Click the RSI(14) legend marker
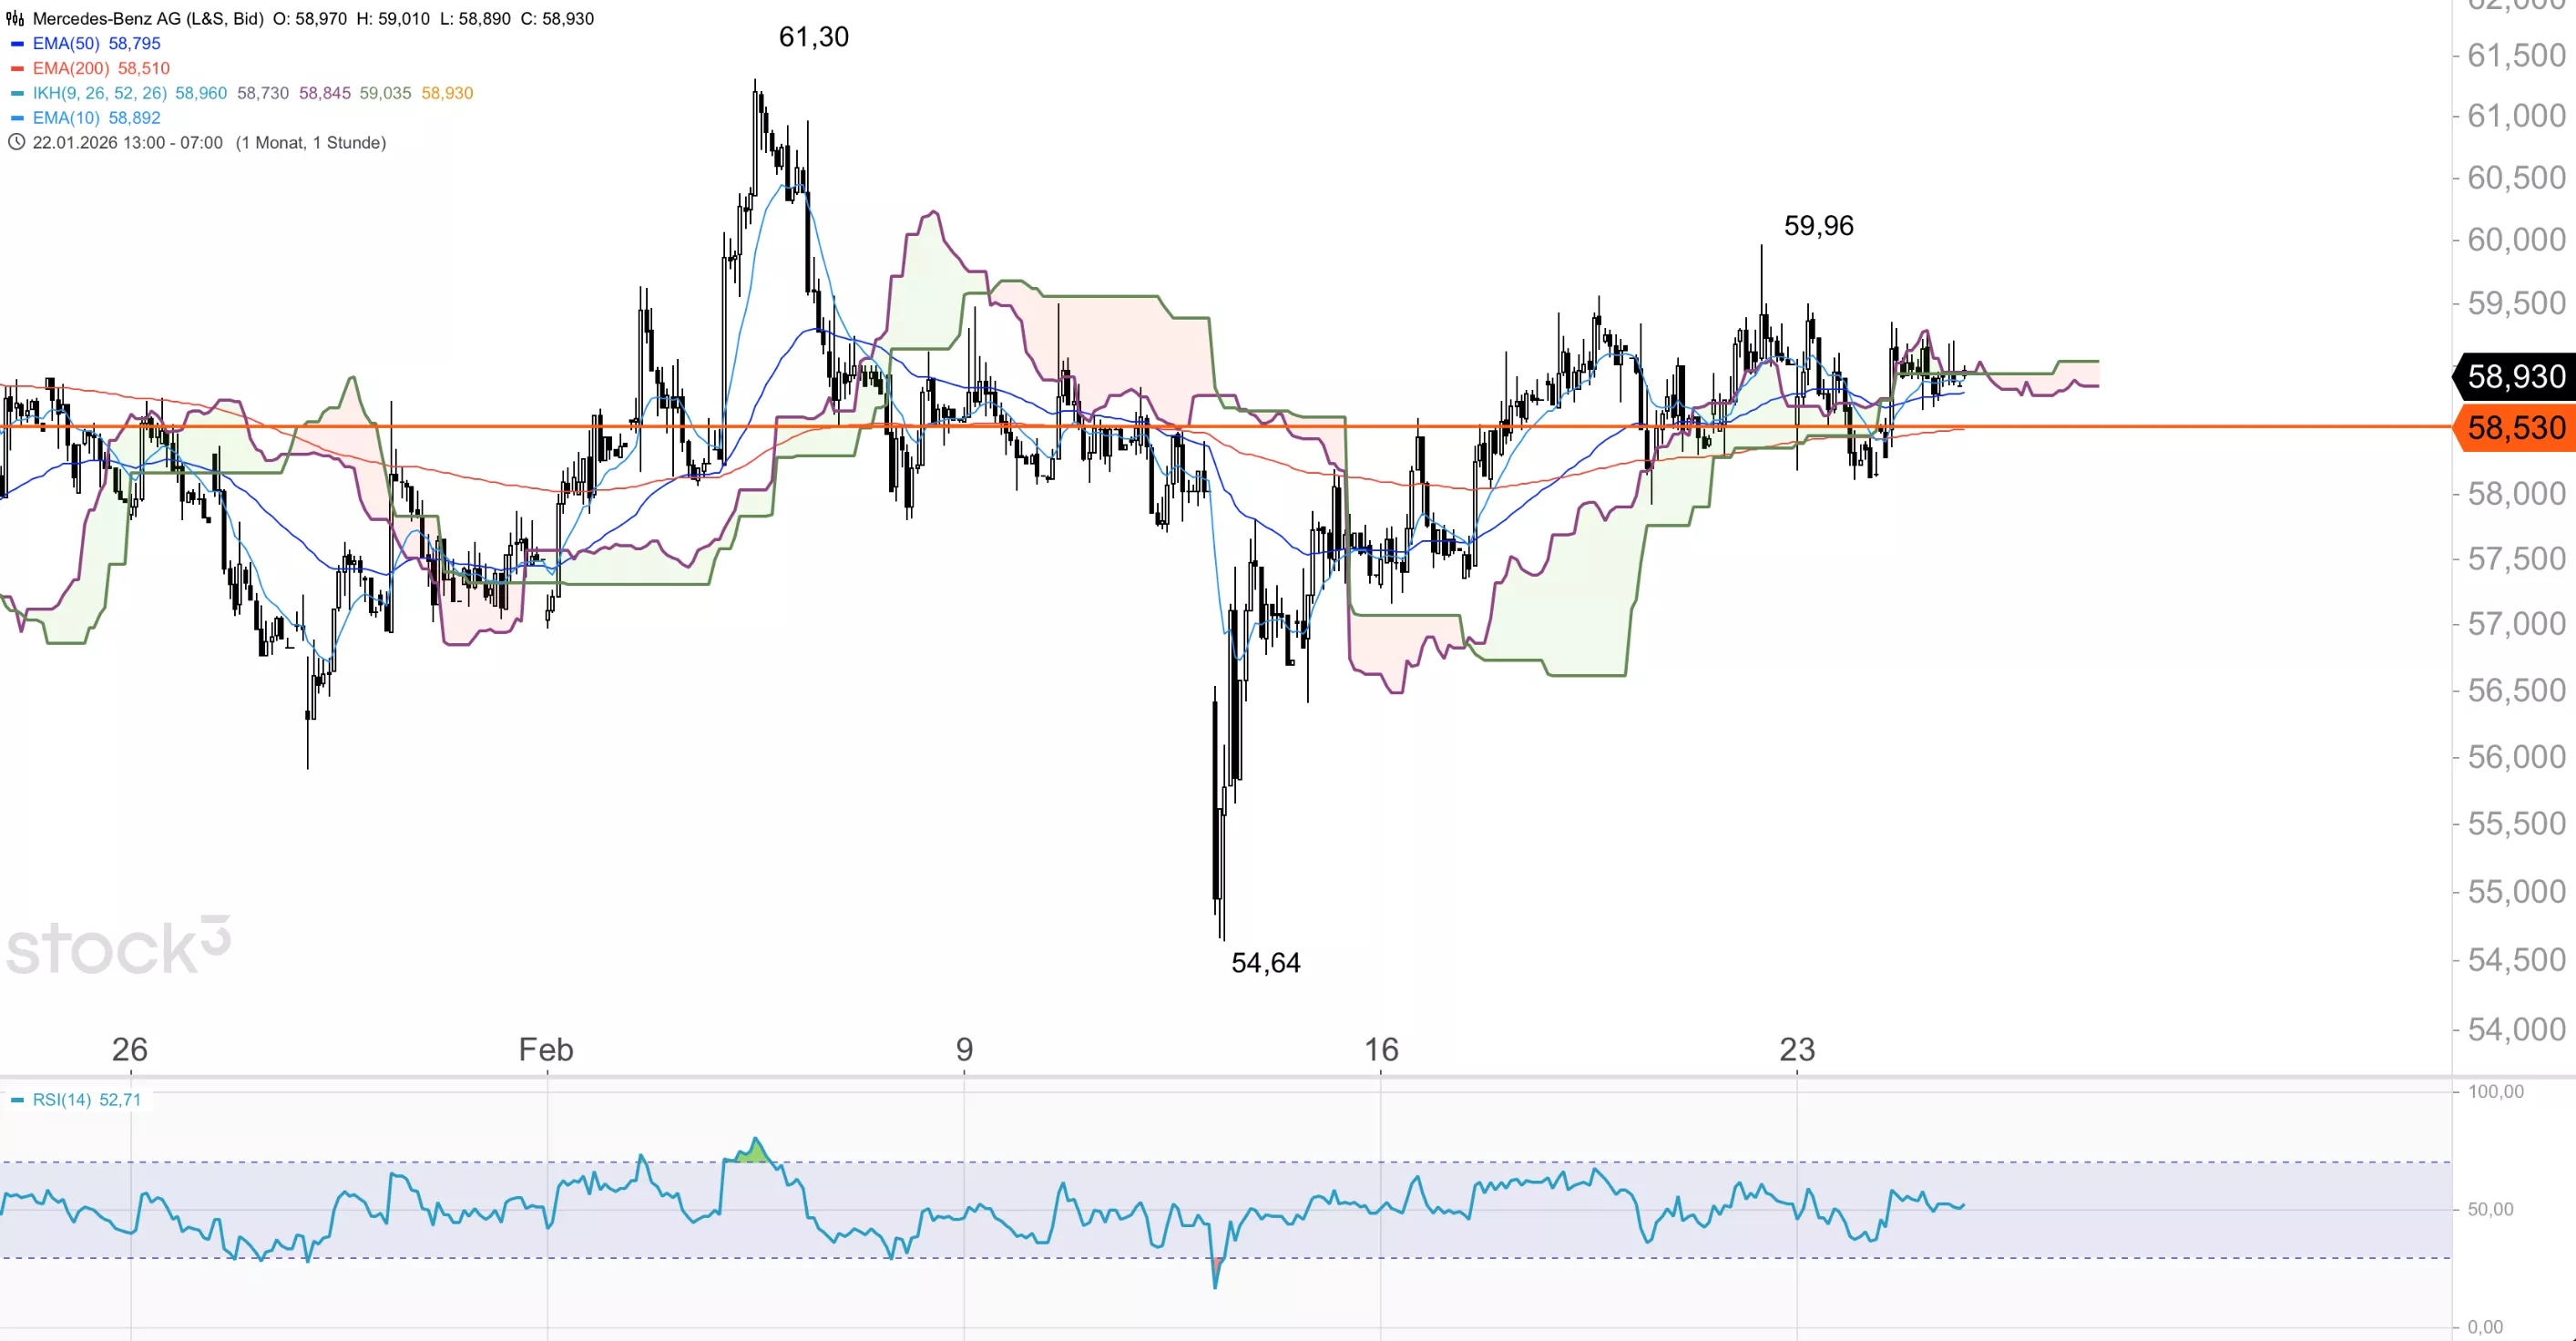The width and height of the screenshot is (2576, 1341). (x=17, y=1100)
